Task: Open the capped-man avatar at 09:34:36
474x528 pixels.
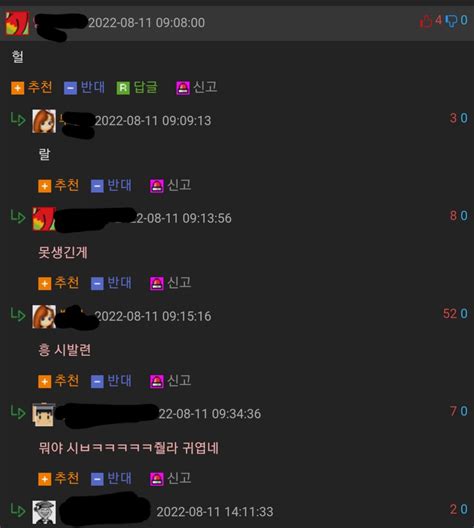Action: coord(43,414)
